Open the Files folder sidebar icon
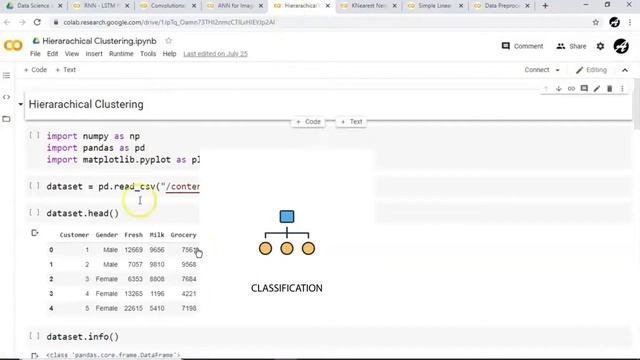This screenshot has height=360, width=640. [6, 119]
